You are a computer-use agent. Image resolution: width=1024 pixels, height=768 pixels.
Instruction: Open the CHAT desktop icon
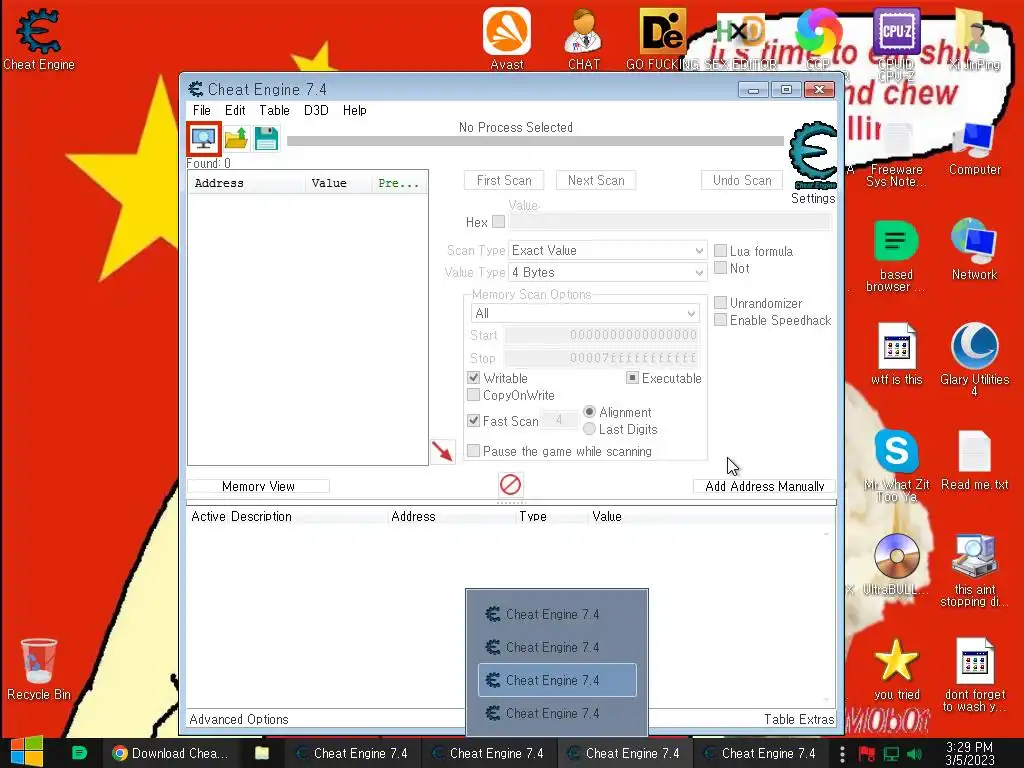tap(584, 39)
